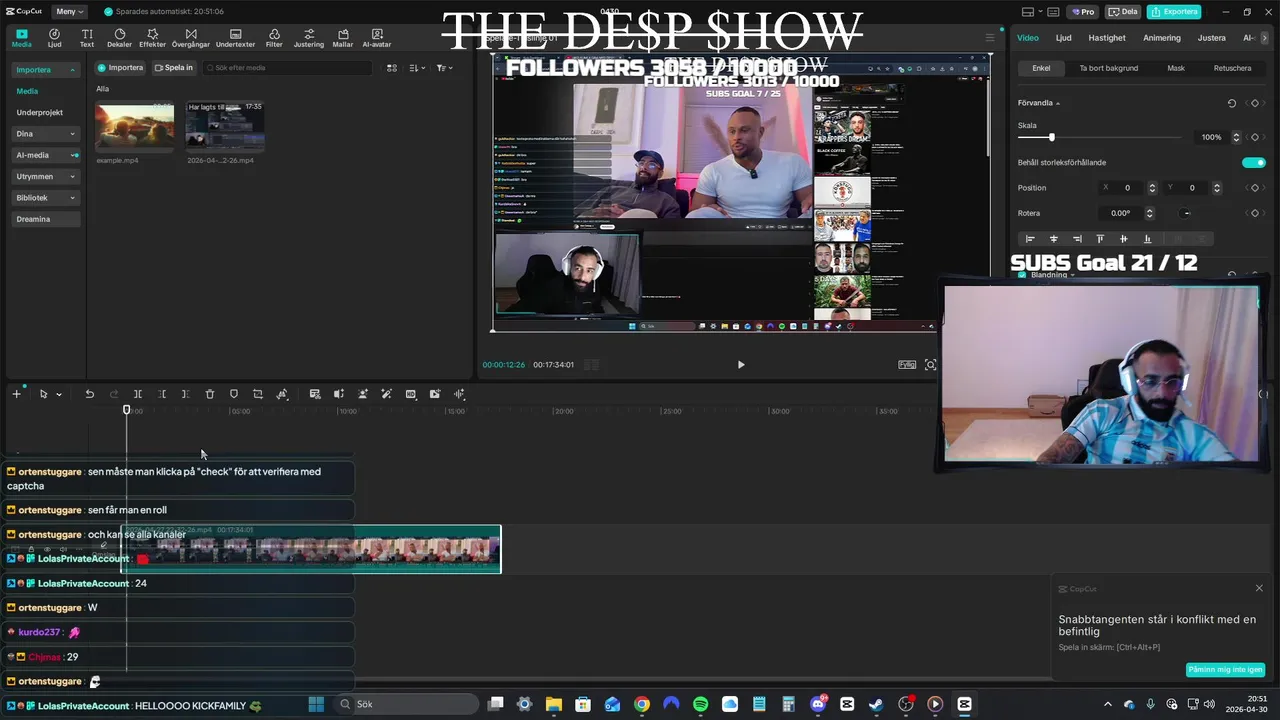Add keyframe for Position

pos(1254,188)
